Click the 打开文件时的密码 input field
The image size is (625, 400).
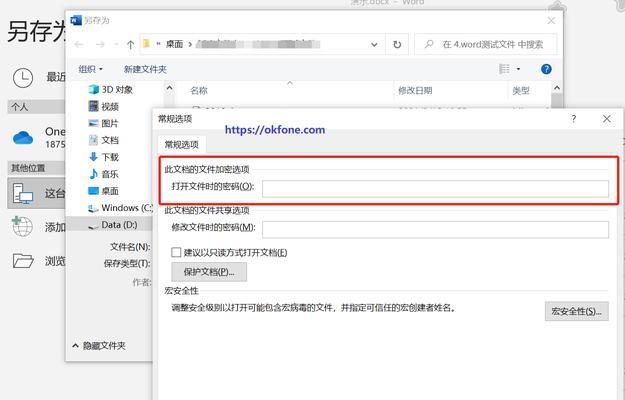tap(435, 188)
